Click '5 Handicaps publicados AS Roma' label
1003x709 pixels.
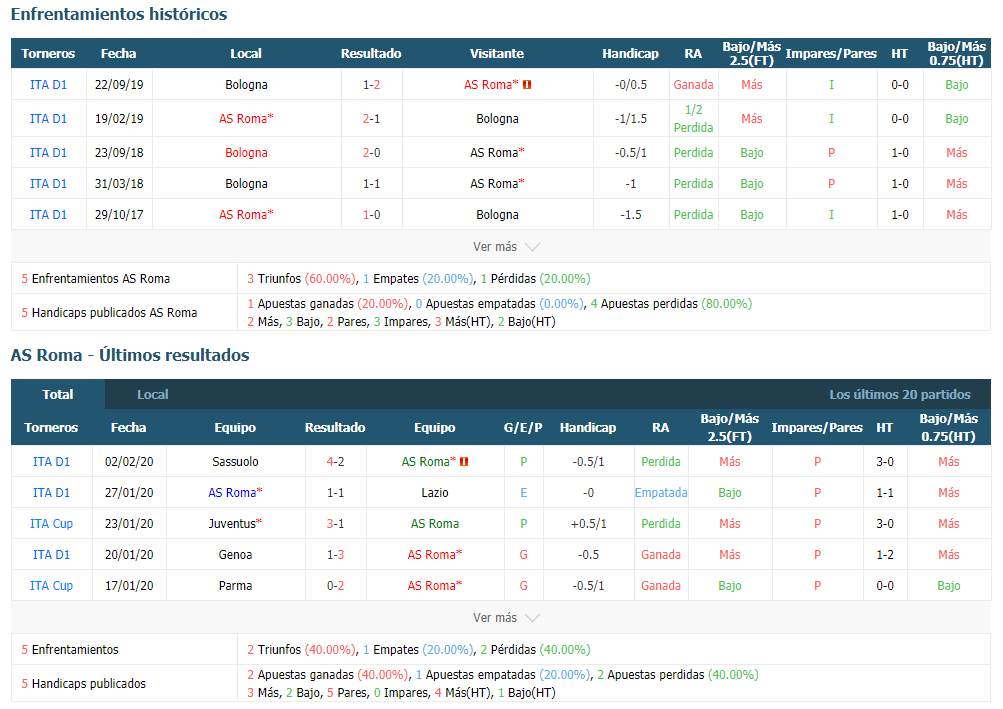coord(109,312)
